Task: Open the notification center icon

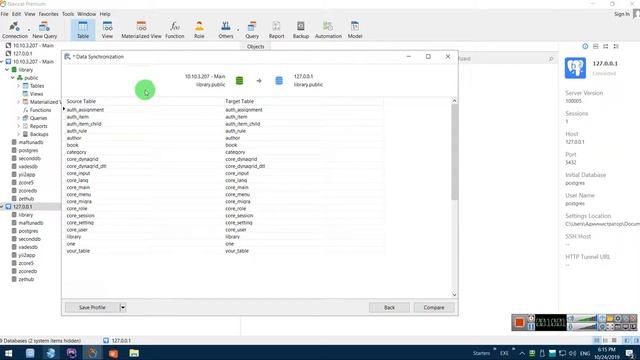Action: [x=630, y=353]
